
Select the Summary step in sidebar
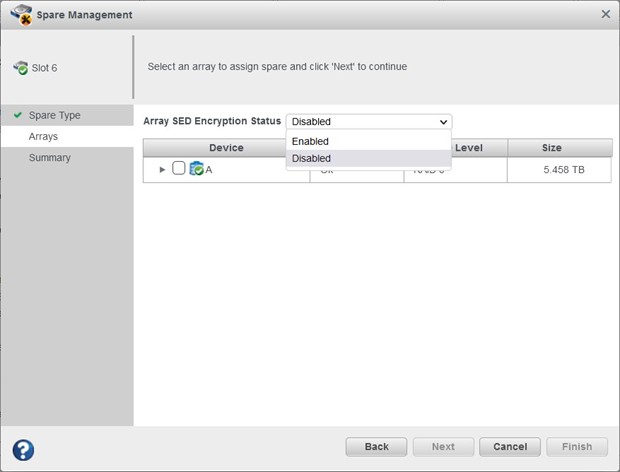point(67,158)
